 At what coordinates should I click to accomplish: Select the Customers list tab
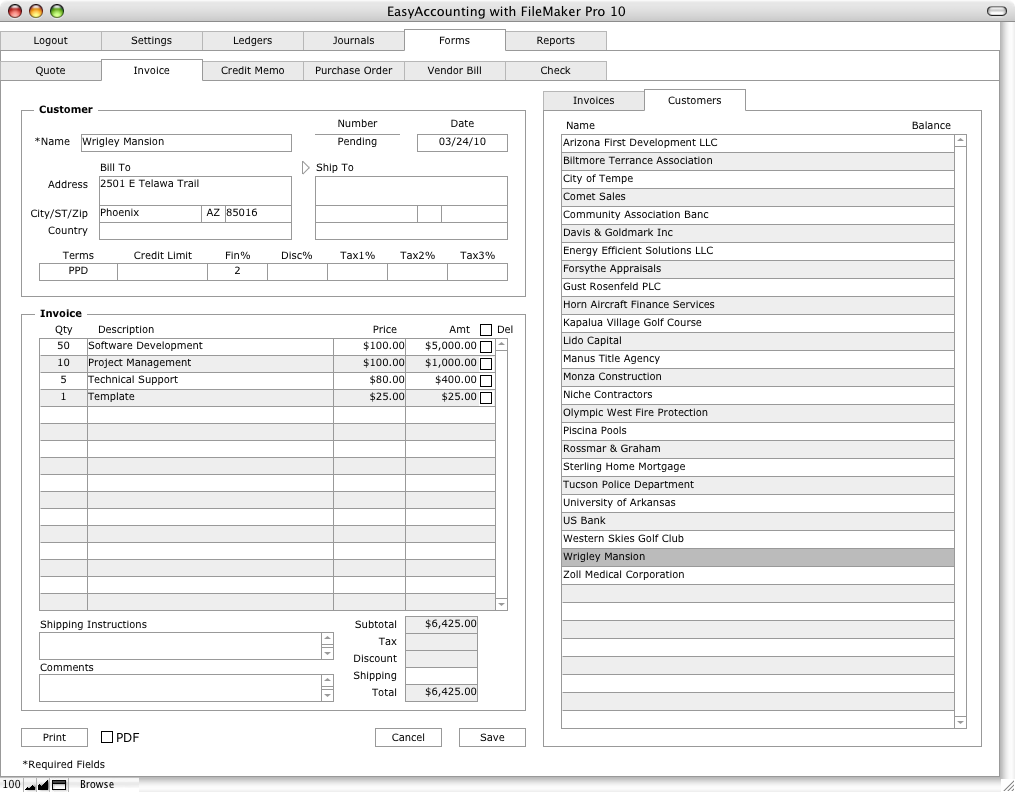tap(695, 100)
